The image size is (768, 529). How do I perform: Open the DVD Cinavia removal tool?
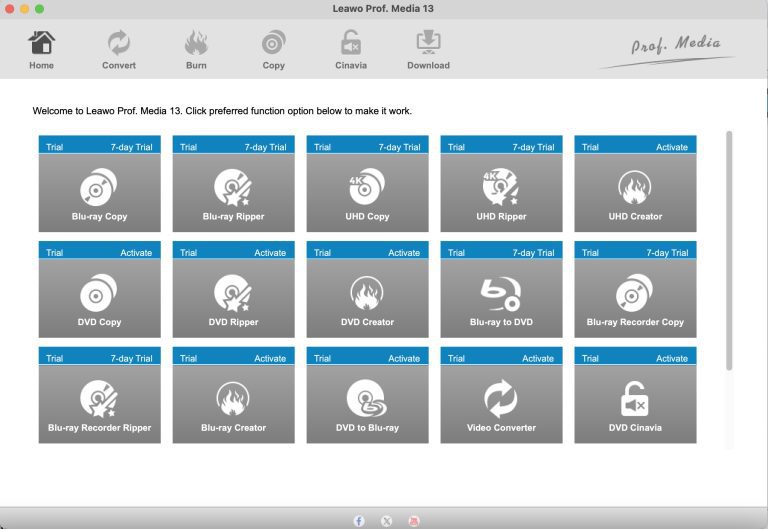[x=635, y=404]
